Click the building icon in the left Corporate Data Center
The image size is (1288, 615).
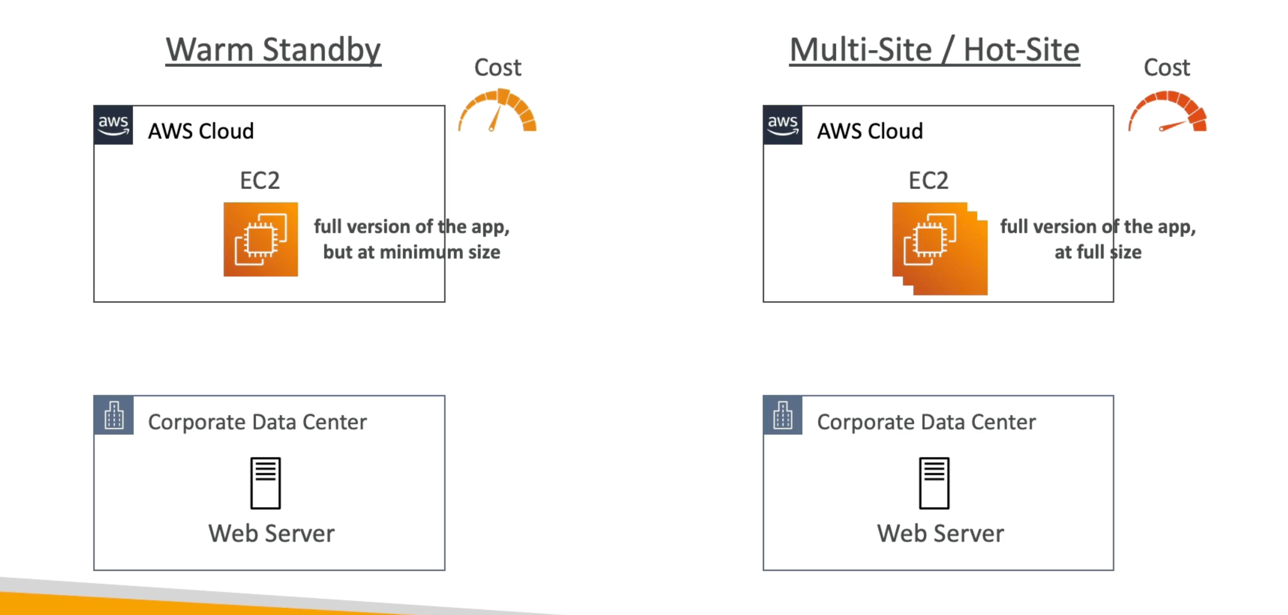(113, 415)
